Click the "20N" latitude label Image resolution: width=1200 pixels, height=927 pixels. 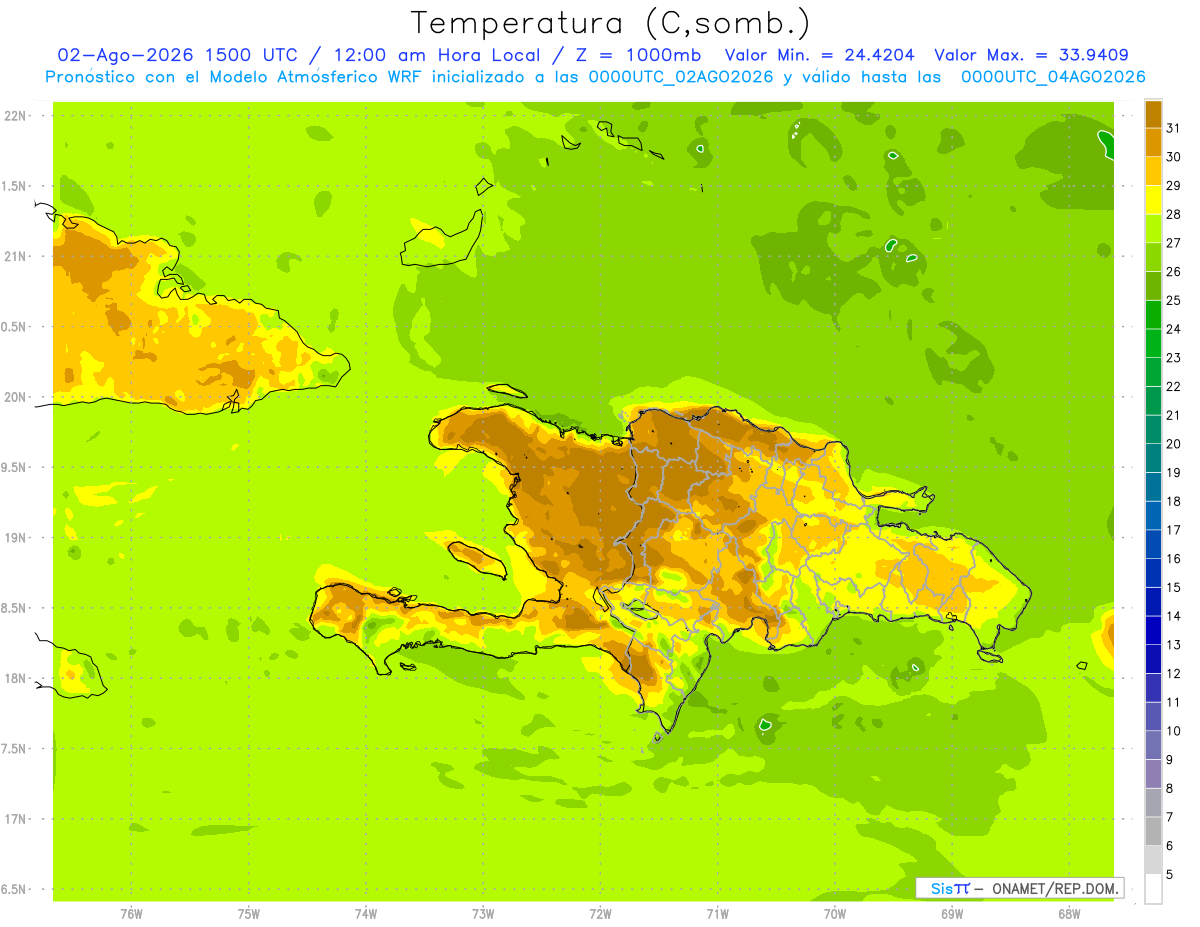[x=16, y=397]
